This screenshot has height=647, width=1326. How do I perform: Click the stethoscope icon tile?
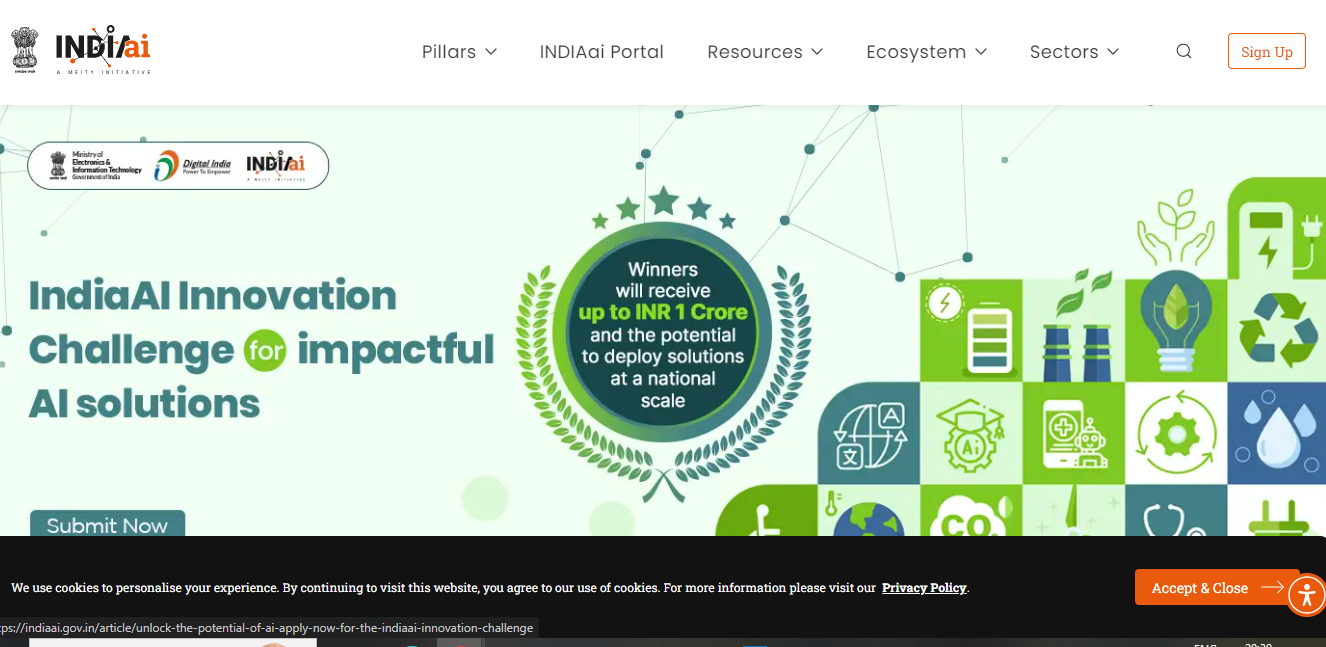(x=1175, y=512)
